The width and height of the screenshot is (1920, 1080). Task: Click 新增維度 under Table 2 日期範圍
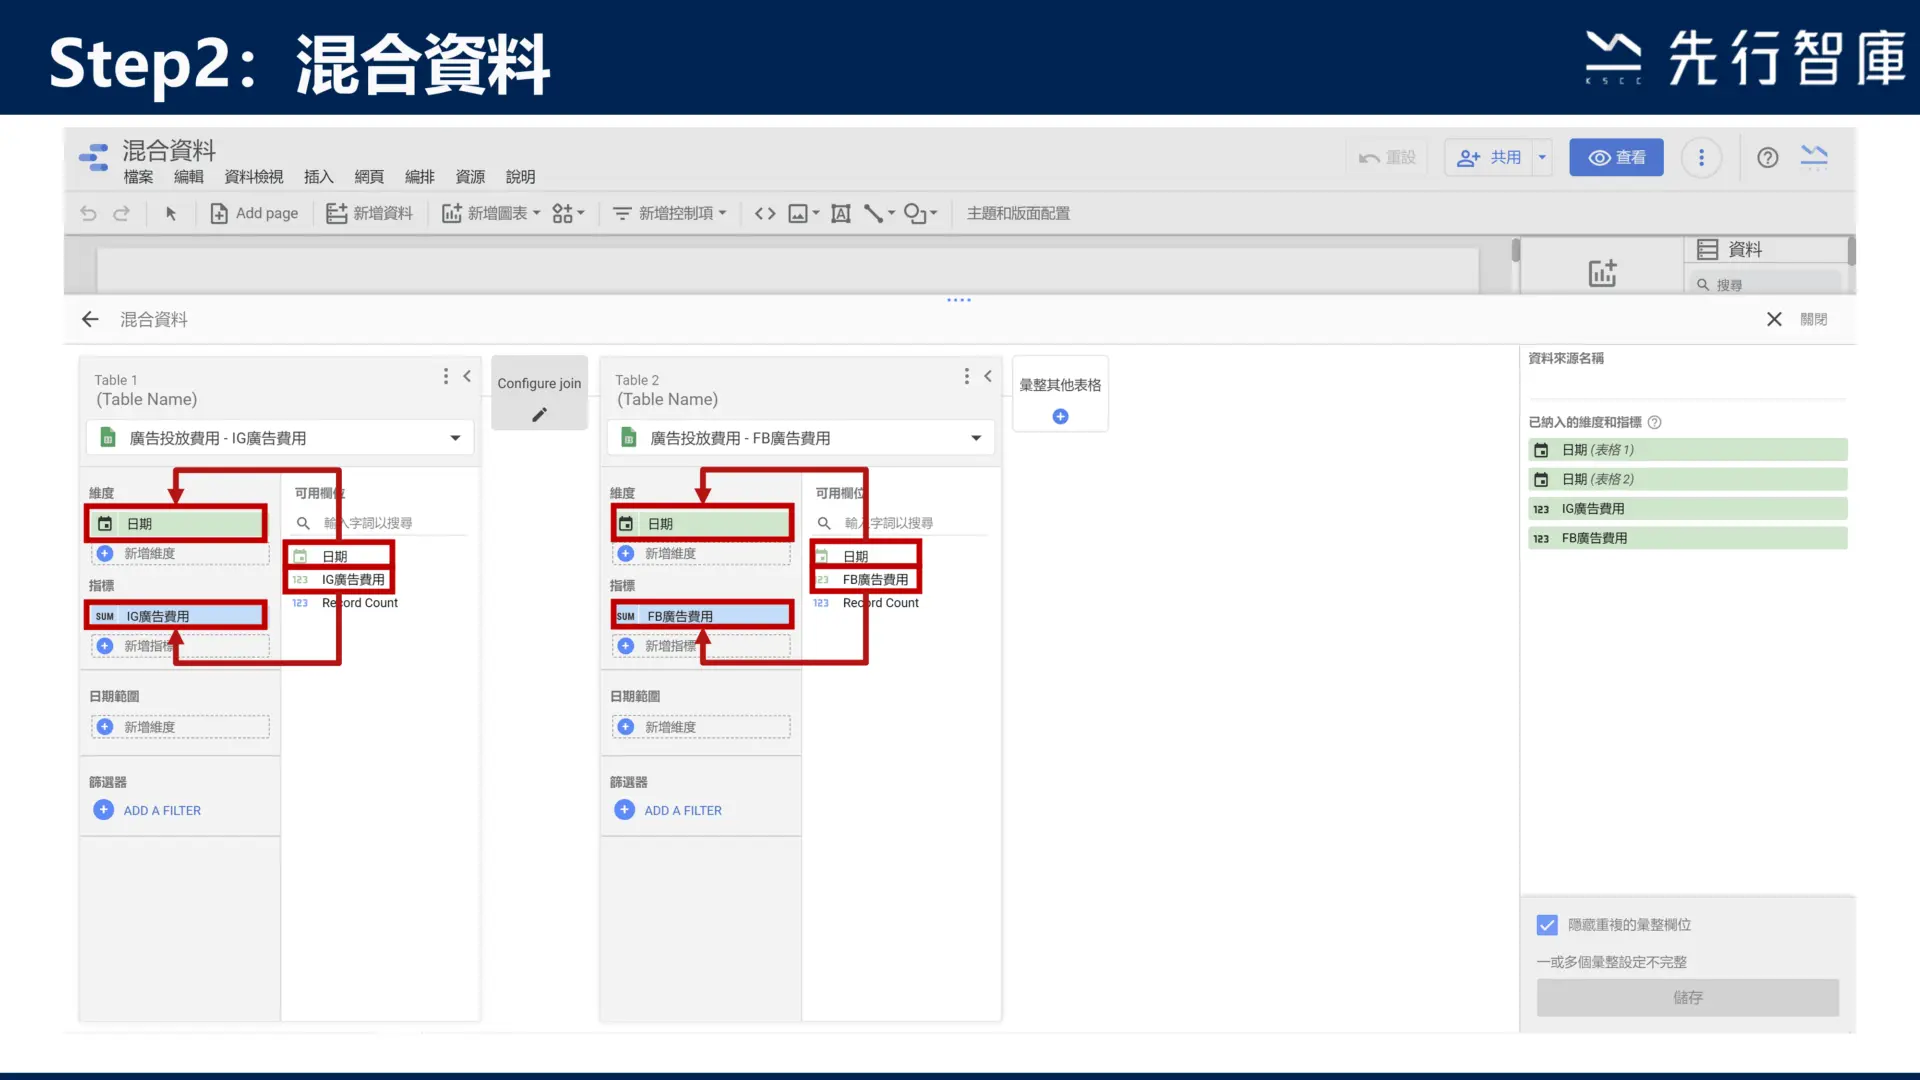701,727
